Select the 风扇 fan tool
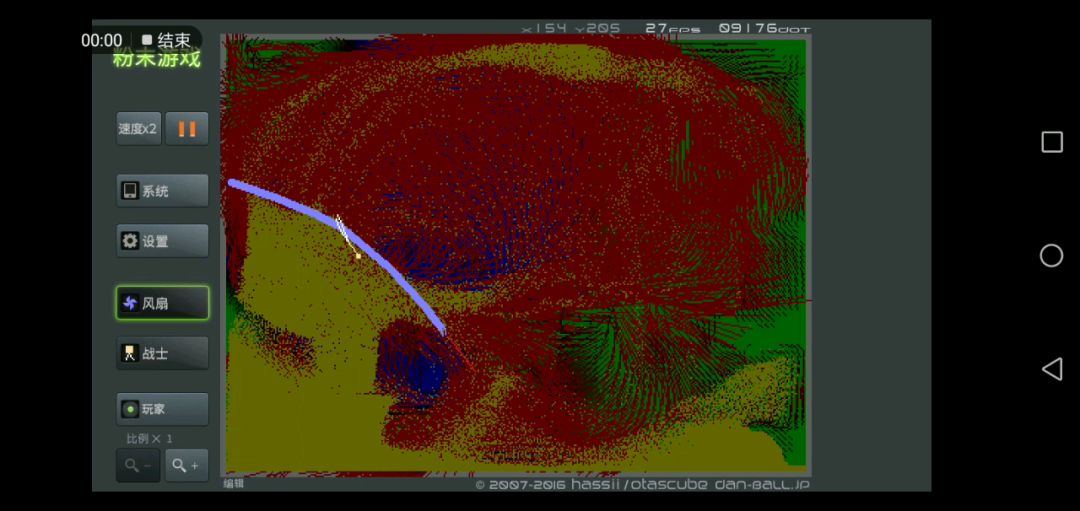Viewport: 1080px width, 511px height. tap(162, 303)
